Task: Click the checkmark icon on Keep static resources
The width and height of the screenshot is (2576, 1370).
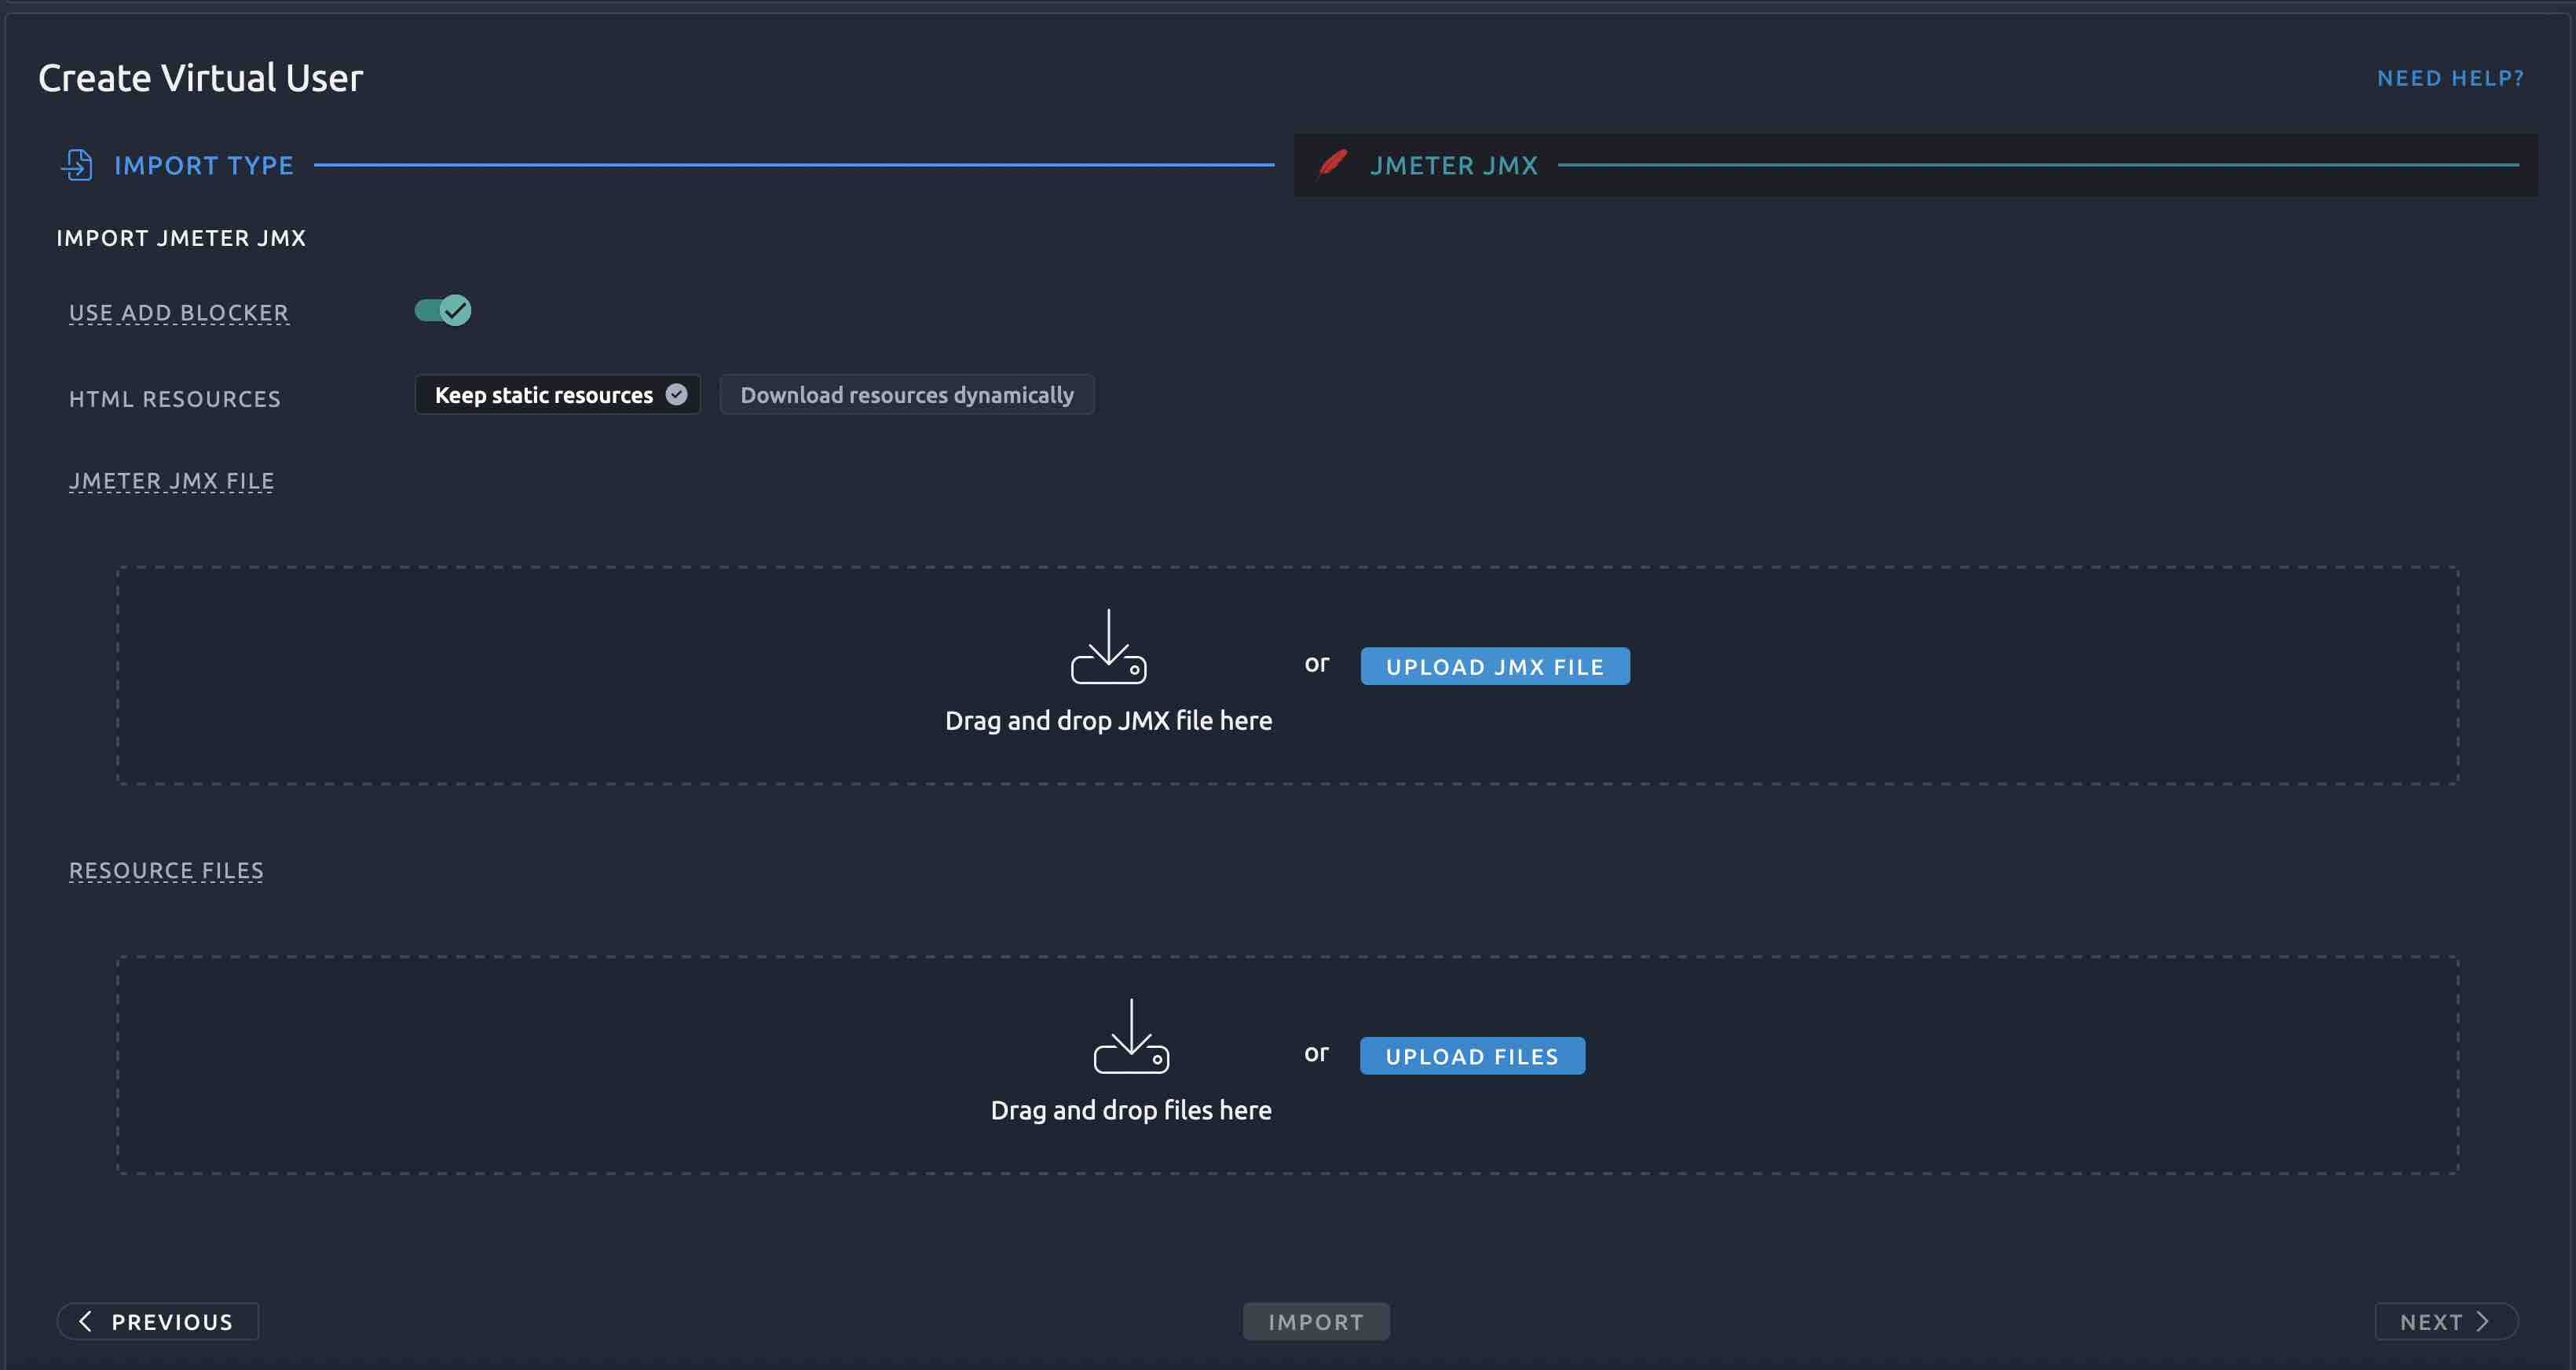Action: pos(677,395)
